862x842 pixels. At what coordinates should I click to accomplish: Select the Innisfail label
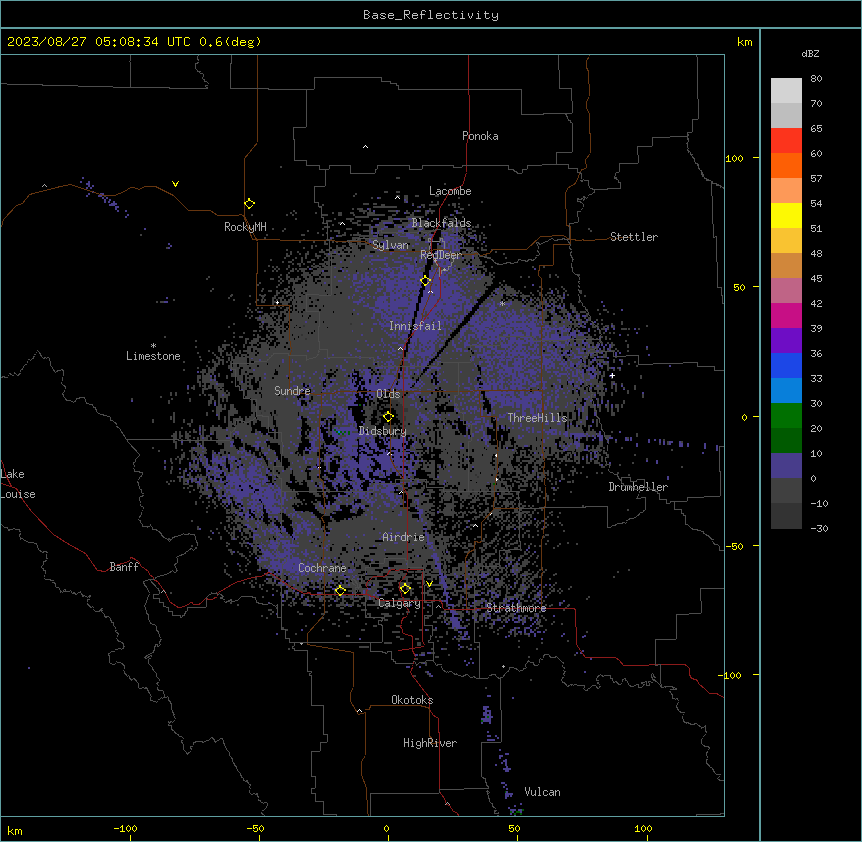point(415,326)
